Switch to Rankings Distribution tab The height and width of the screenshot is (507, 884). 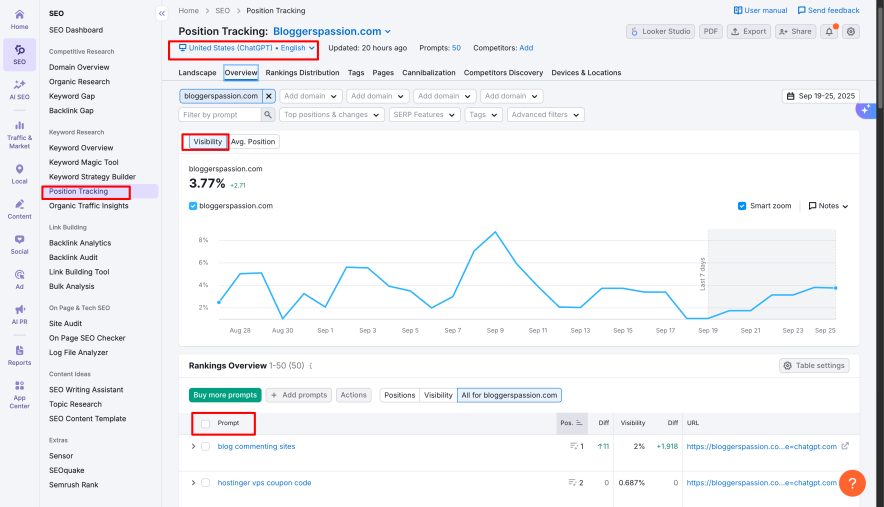[302, 73]
